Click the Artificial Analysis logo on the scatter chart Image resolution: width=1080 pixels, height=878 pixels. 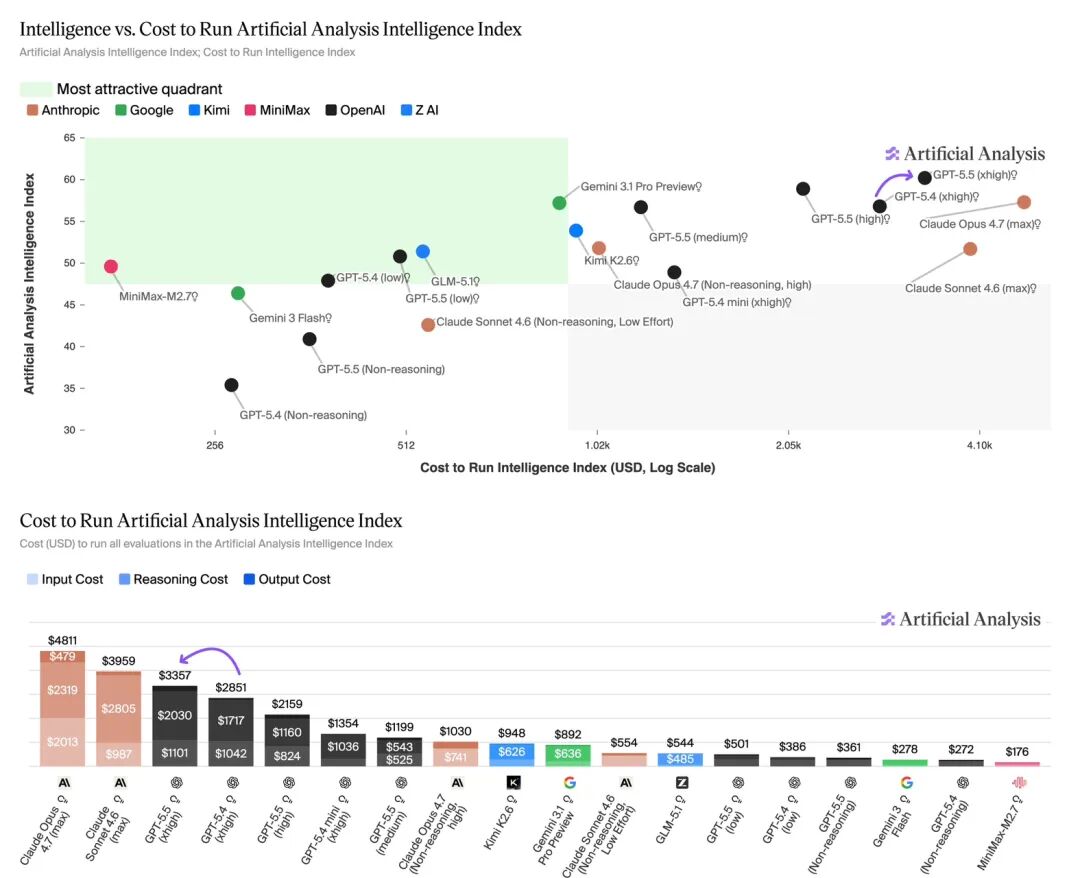(x=965, y=154)
